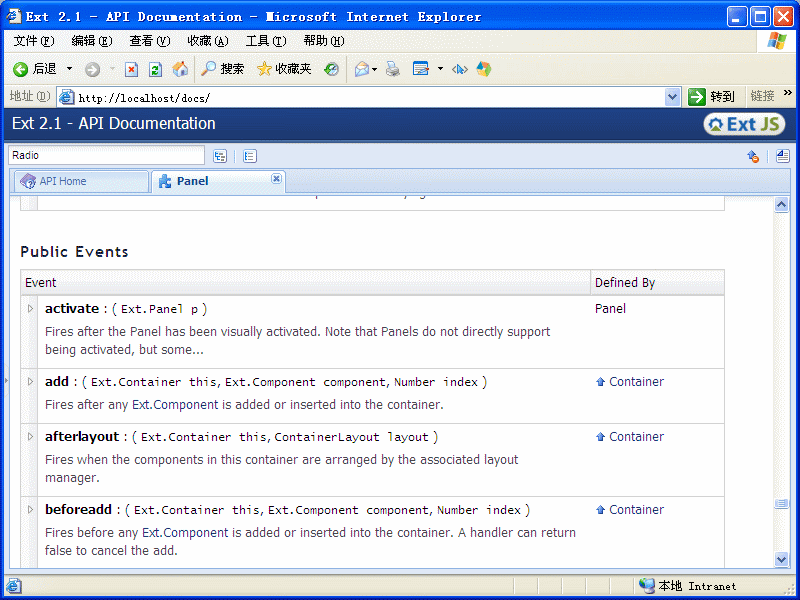The height and width of the screenshot is (600, 800).
Task: Click the Public Events heading
Action: pyautogui.click(x=74, y=252)
